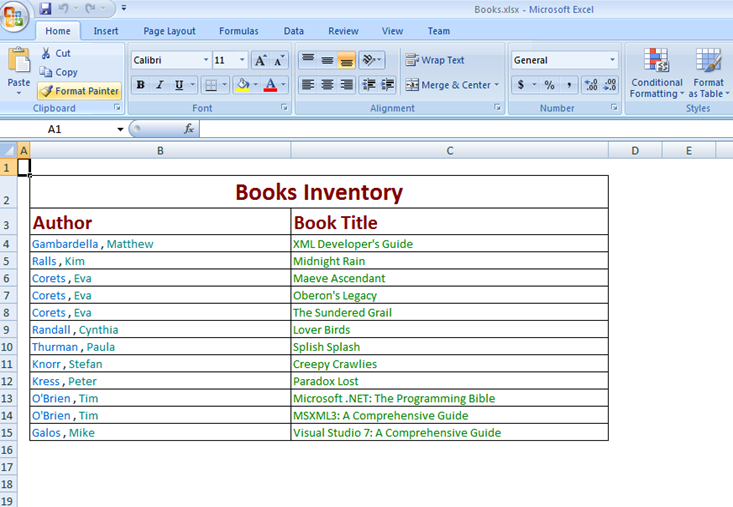Activate the Format Painter
This screenshot has width=733, height=507.
[x=79, y=91]
